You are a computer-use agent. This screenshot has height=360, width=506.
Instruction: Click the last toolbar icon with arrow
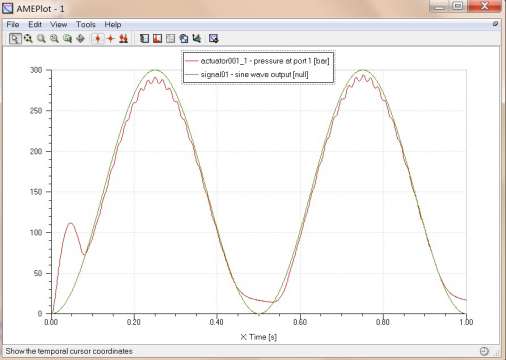214,39
